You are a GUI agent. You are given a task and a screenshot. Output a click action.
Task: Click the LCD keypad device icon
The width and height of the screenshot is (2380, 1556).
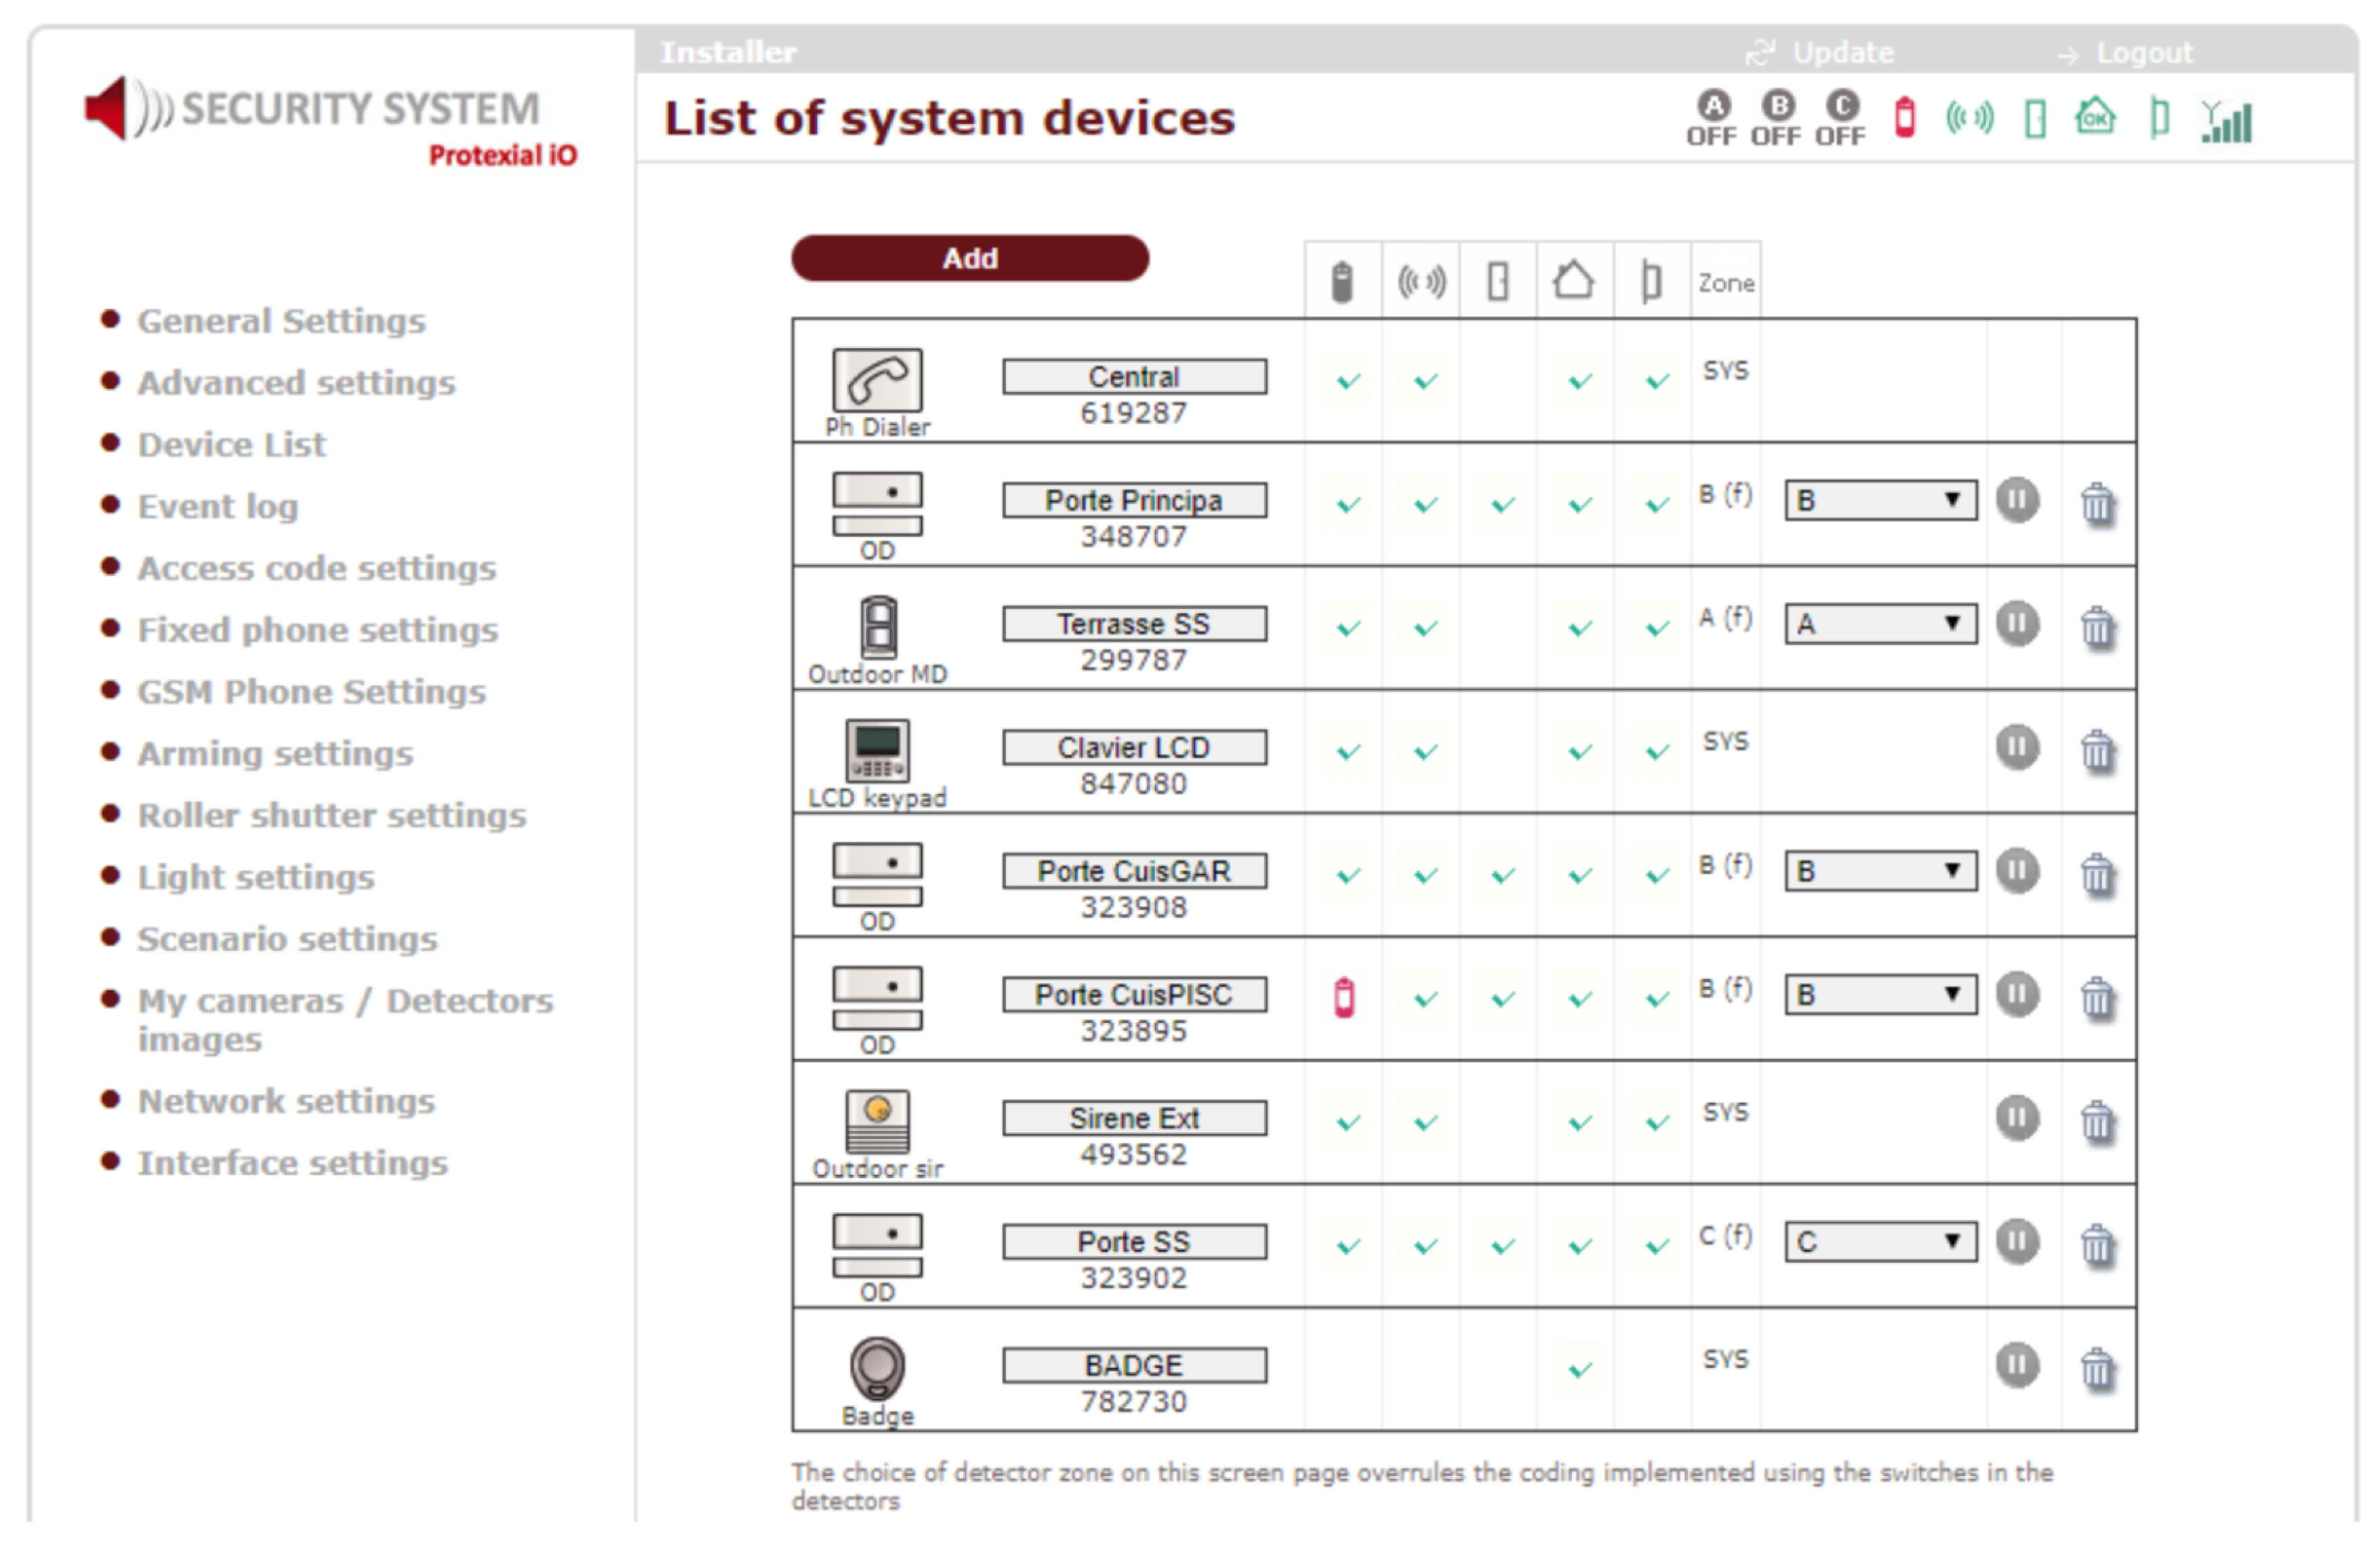pyautogui.click(x=877, y=750)
